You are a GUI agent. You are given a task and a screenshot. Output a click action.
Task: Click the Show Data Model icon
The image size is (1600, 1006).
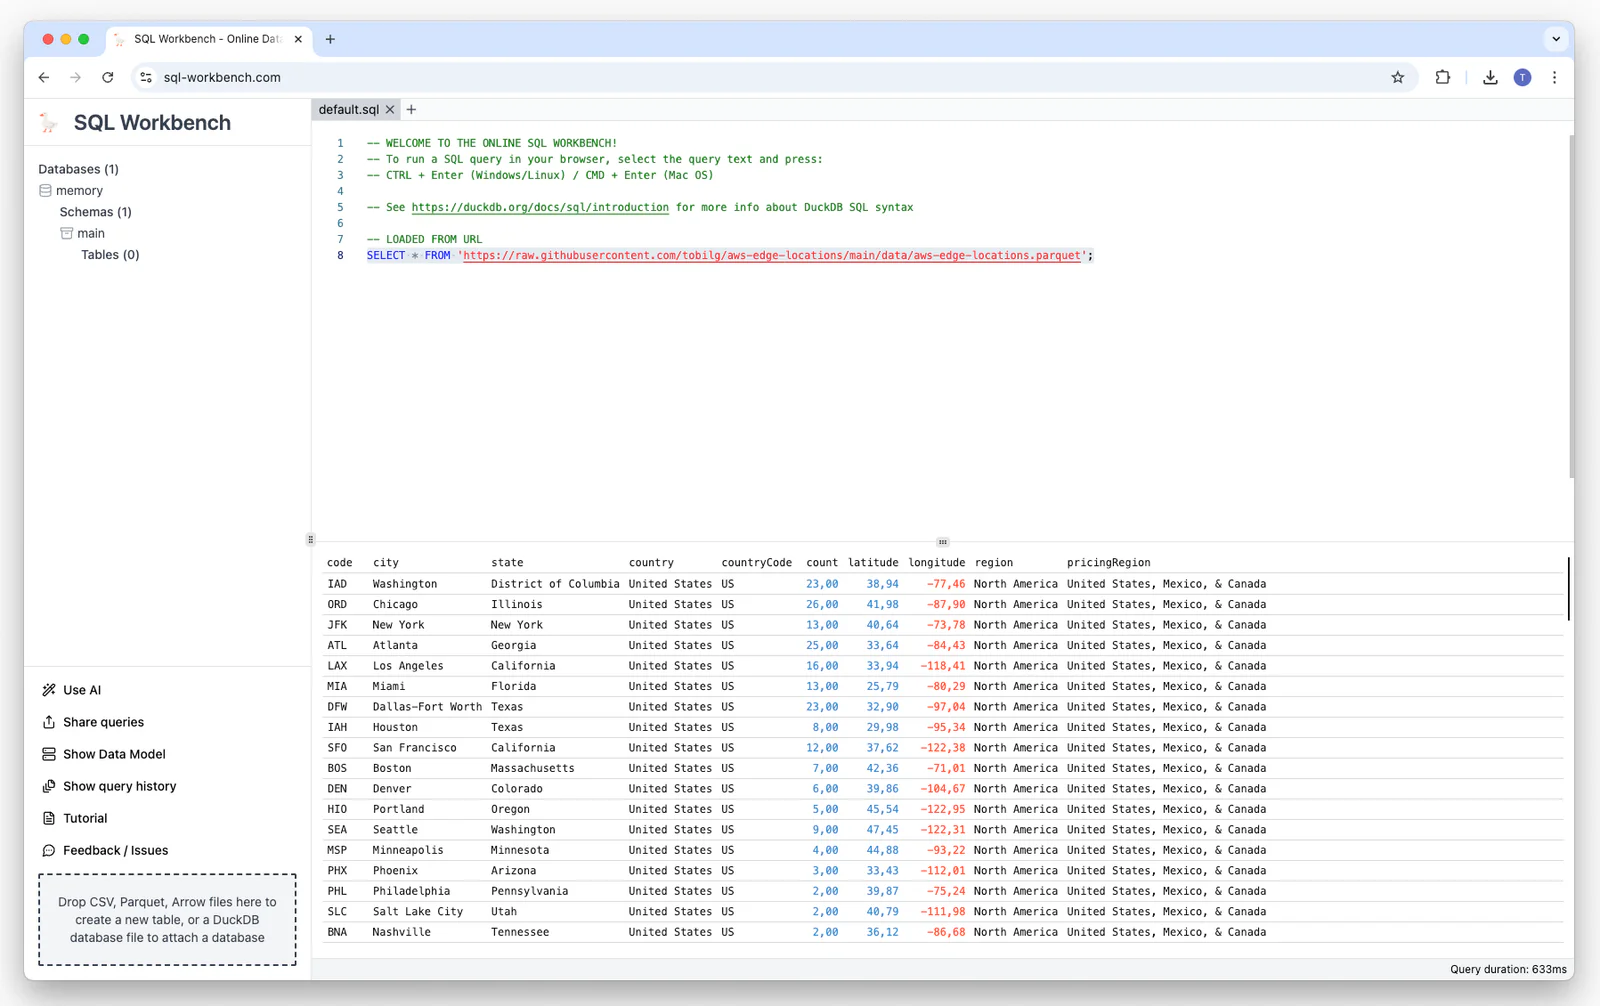pyautogui.click(x=49, y=754)
